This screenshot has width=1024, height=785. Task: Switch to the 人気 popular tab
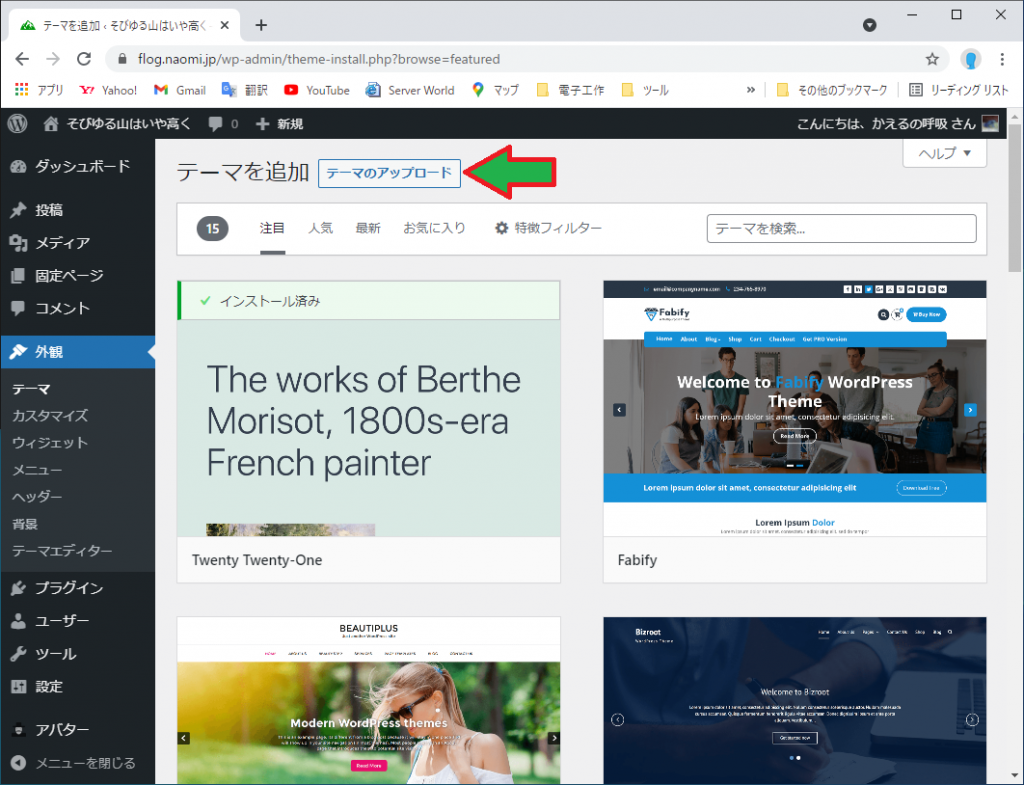click(321, 228)
